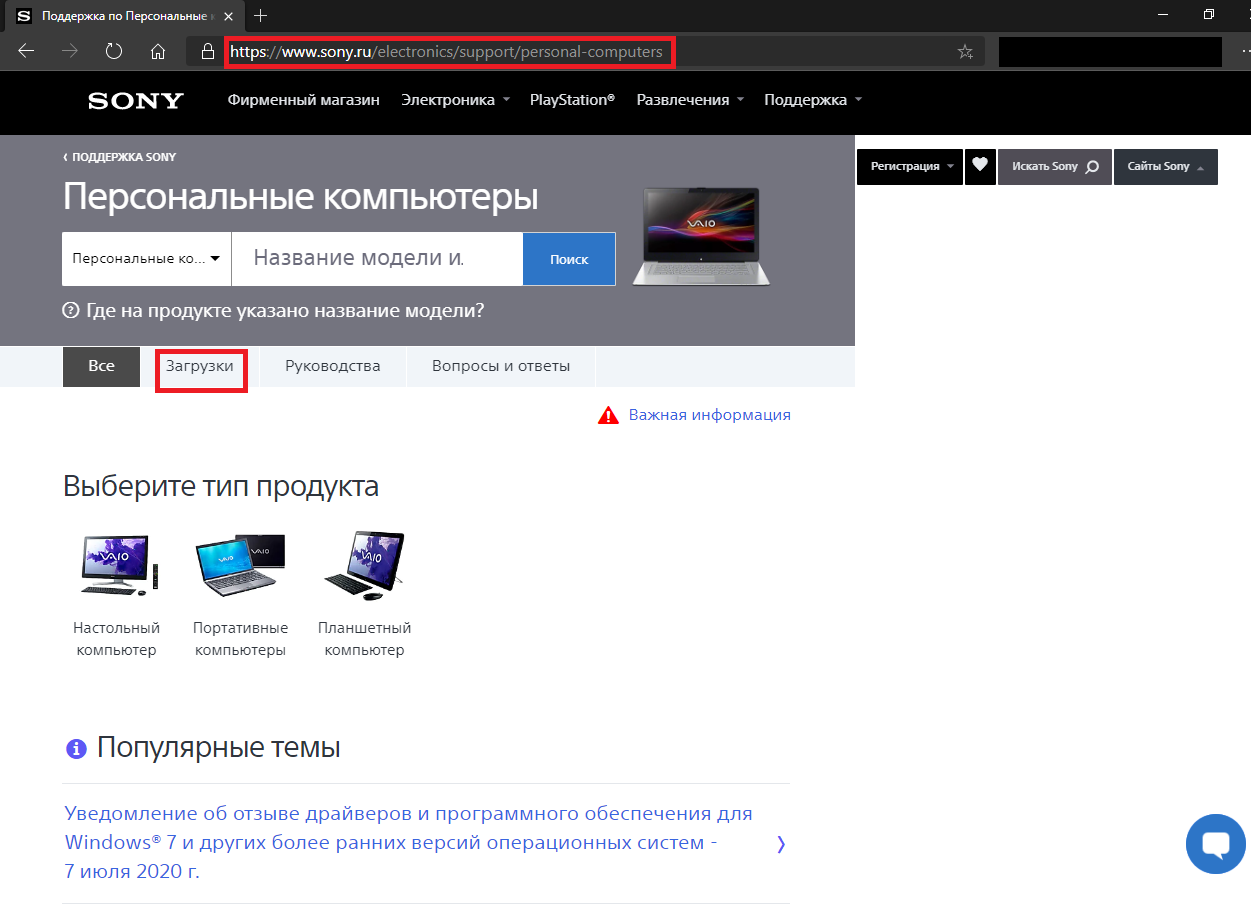
Task: Switch to the Руководства tab
Action: 333,366
